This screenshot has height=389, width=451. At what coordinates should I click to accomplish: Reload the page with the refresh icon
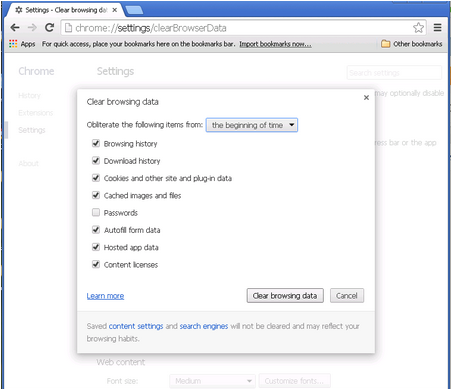50,28
